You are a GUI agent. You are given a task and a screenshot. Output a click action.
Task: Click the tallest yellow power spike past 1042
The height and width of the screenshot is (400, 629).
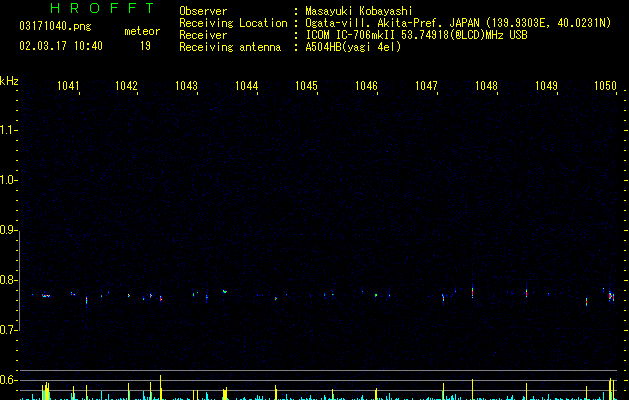(x=160, y=387)
